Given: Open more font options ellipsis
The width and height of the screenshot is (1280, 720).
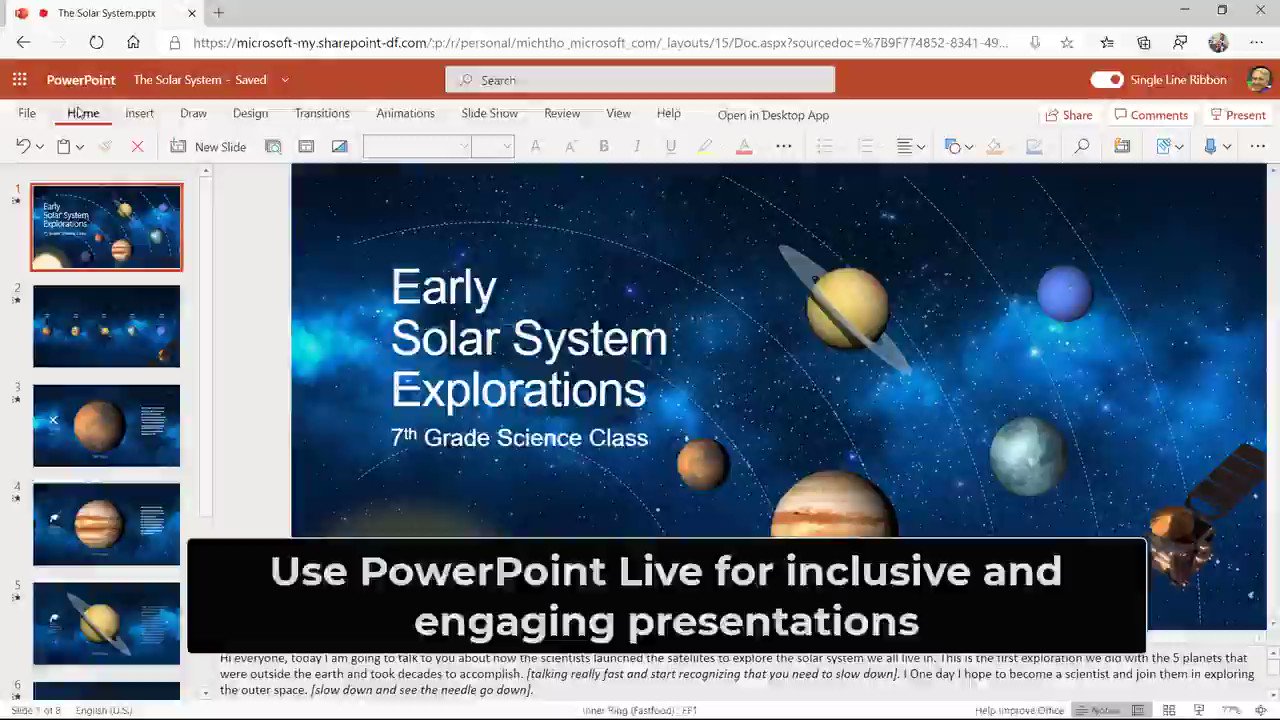Looking at the screenshot, I should tap(784, 146).
